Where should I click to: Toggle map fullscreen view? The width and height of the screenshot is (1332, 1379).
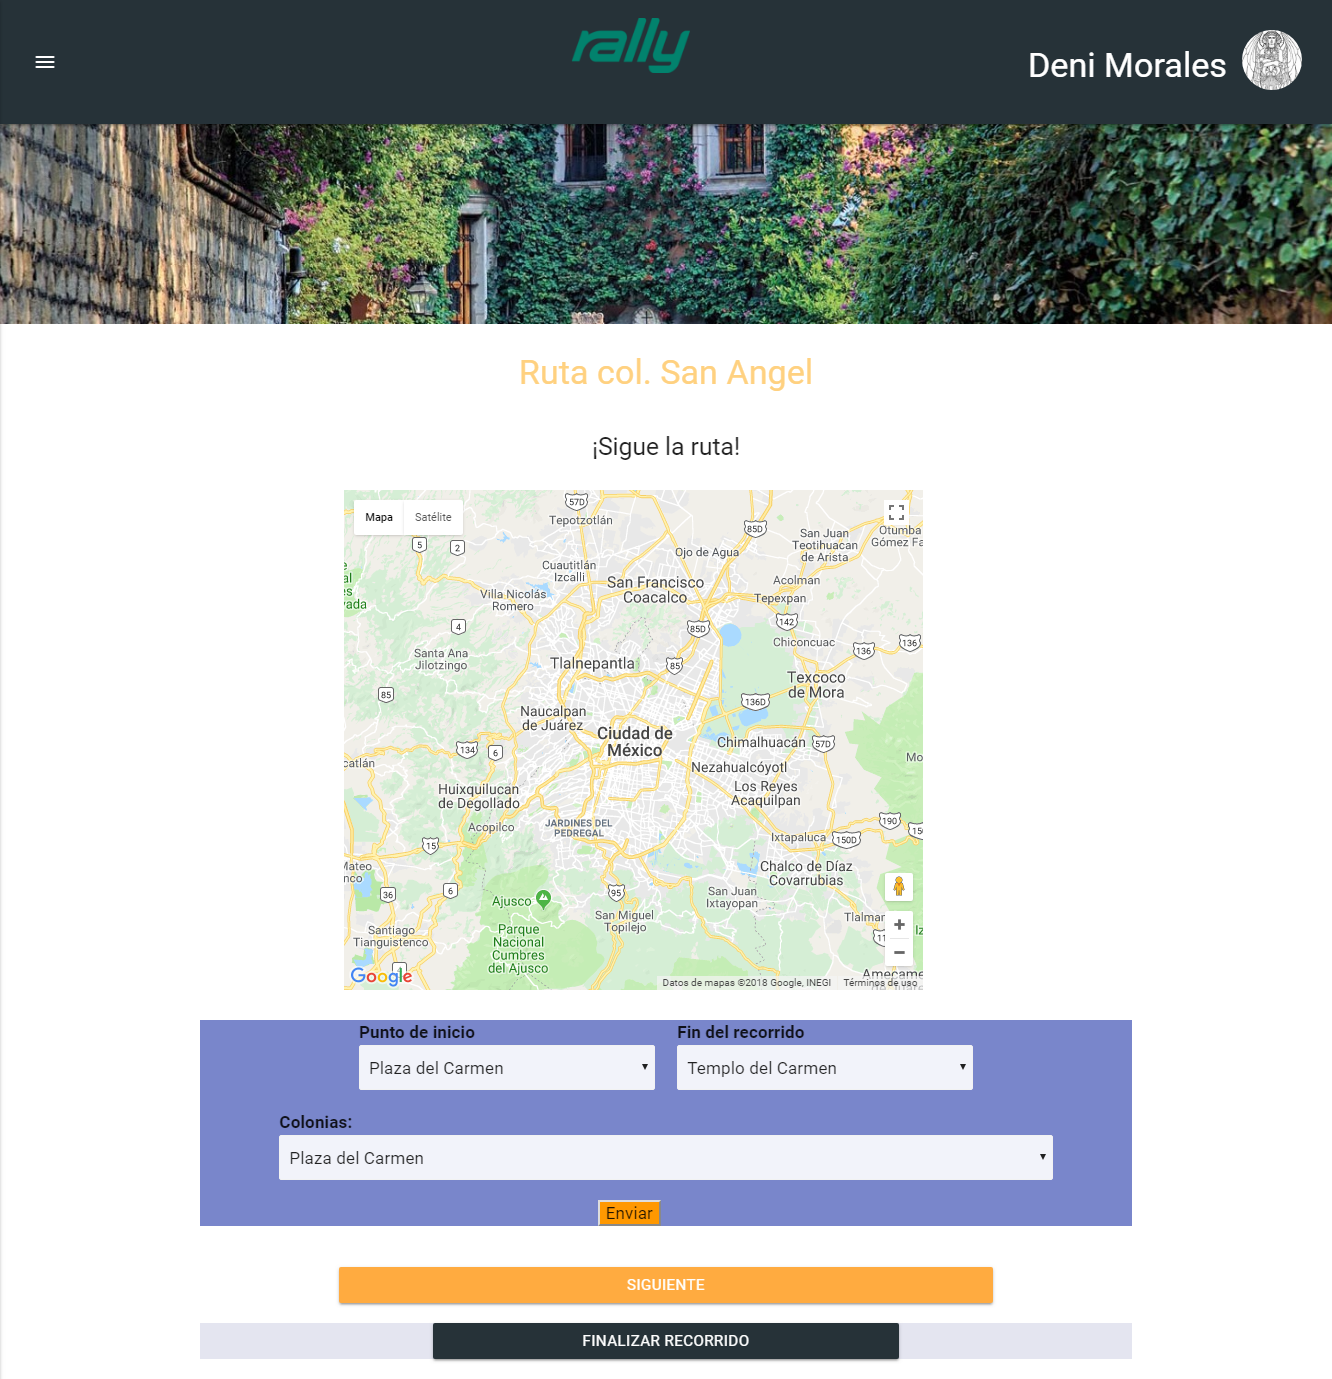pos(896,511)
